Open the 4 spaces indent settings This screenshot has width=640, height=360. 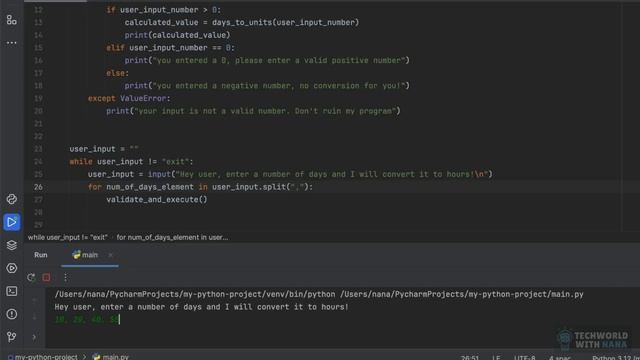560,358
